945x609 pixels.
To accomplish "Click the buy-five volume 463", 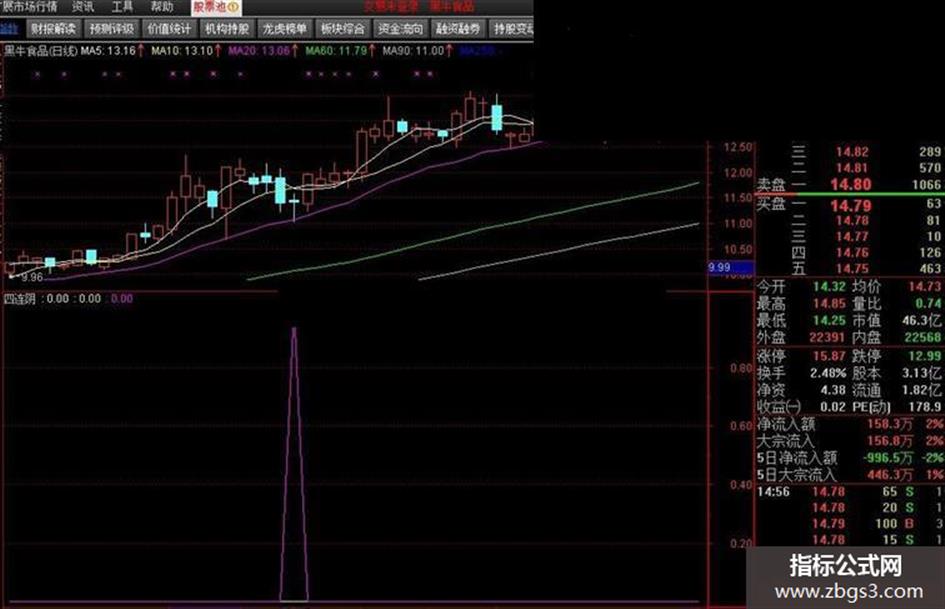I will point(931,268).
